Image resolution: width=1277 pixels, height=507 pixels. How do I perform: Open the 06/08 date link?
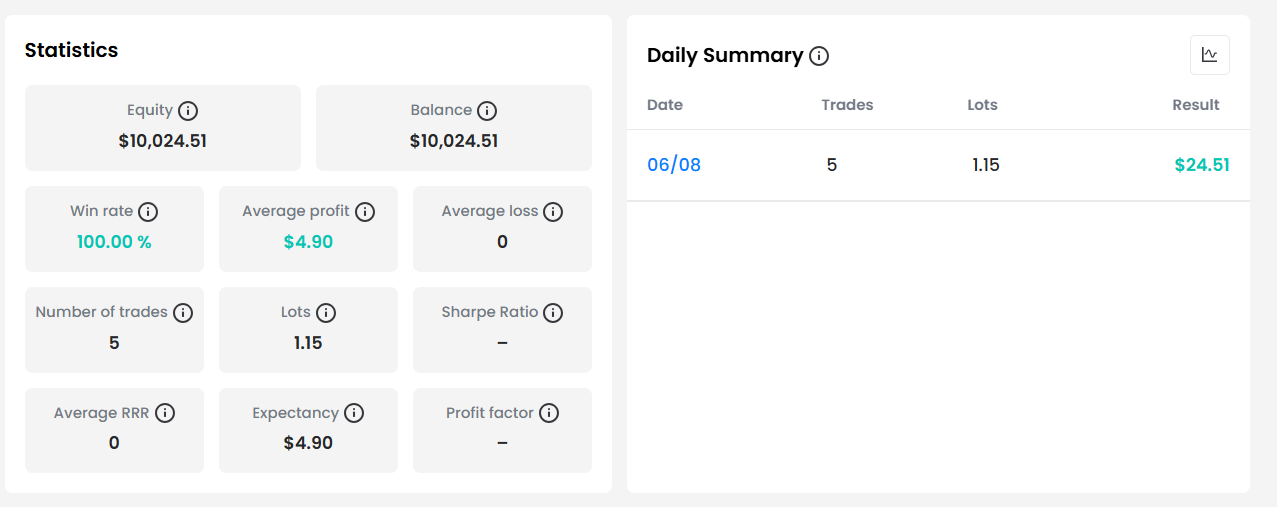(674, 165)
